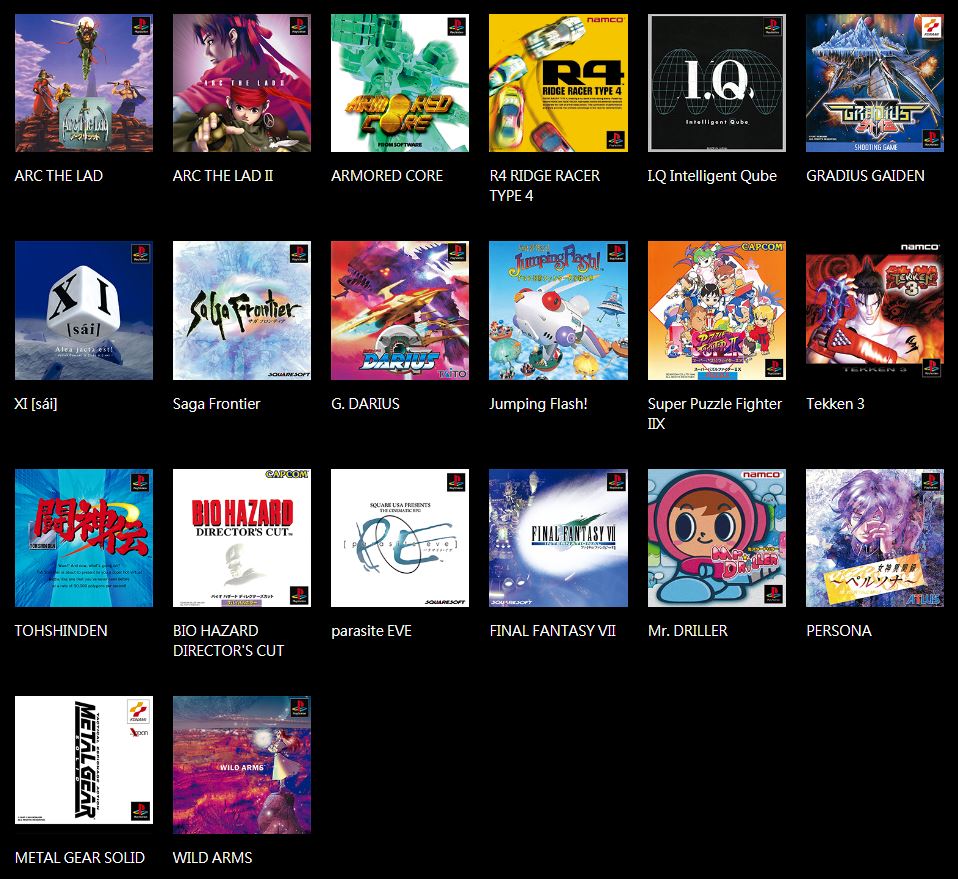The width and height of the screenshot is (958, 879).
Task: Open the R4 RIDGE RACER TYPE 4 cover
Action: pyautogui.click(x=557, y=82)
